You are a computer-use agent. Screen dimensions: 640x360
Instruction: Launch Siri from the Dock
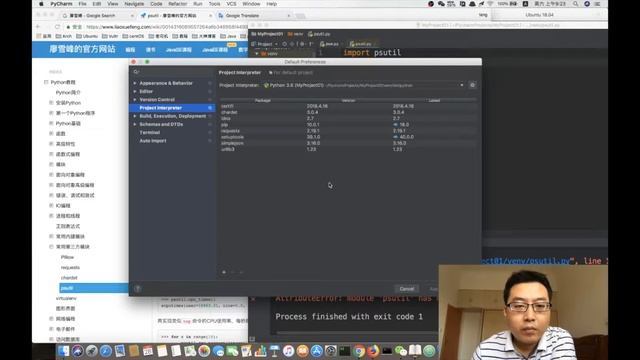point(78,351)
